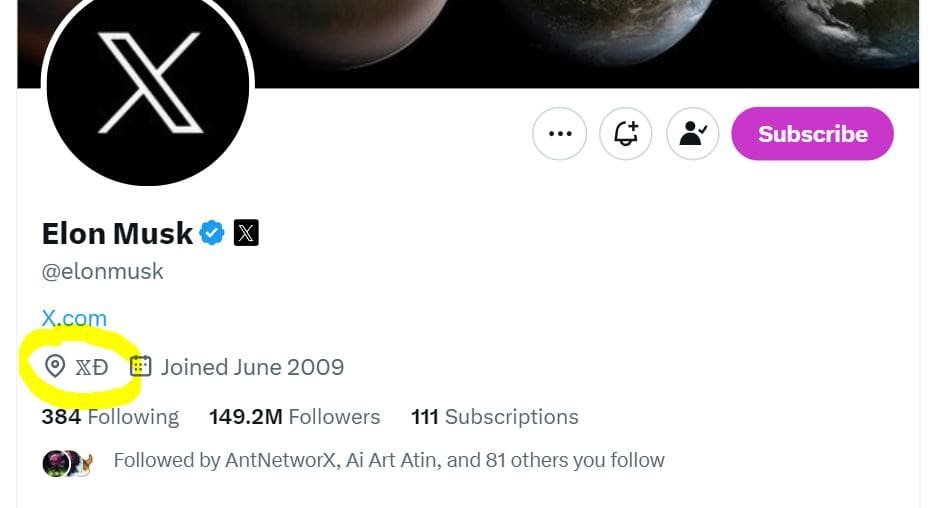Open the three-dot more options menu
Image resolution: width=935 pixels, height=508 pixels.
(559, 134)
